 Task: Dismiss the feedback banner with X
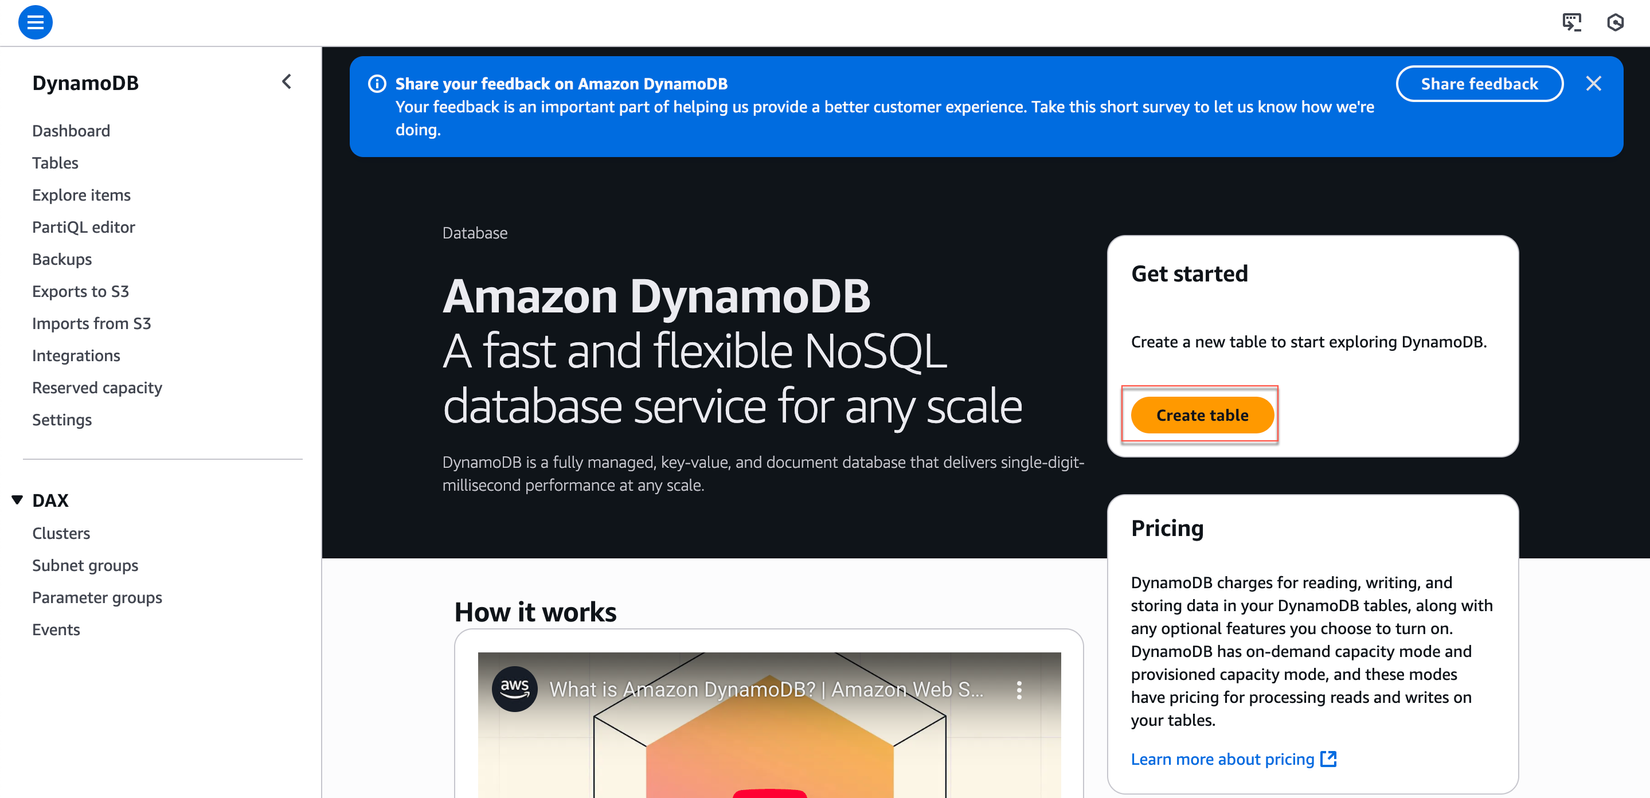(1593, 84)
